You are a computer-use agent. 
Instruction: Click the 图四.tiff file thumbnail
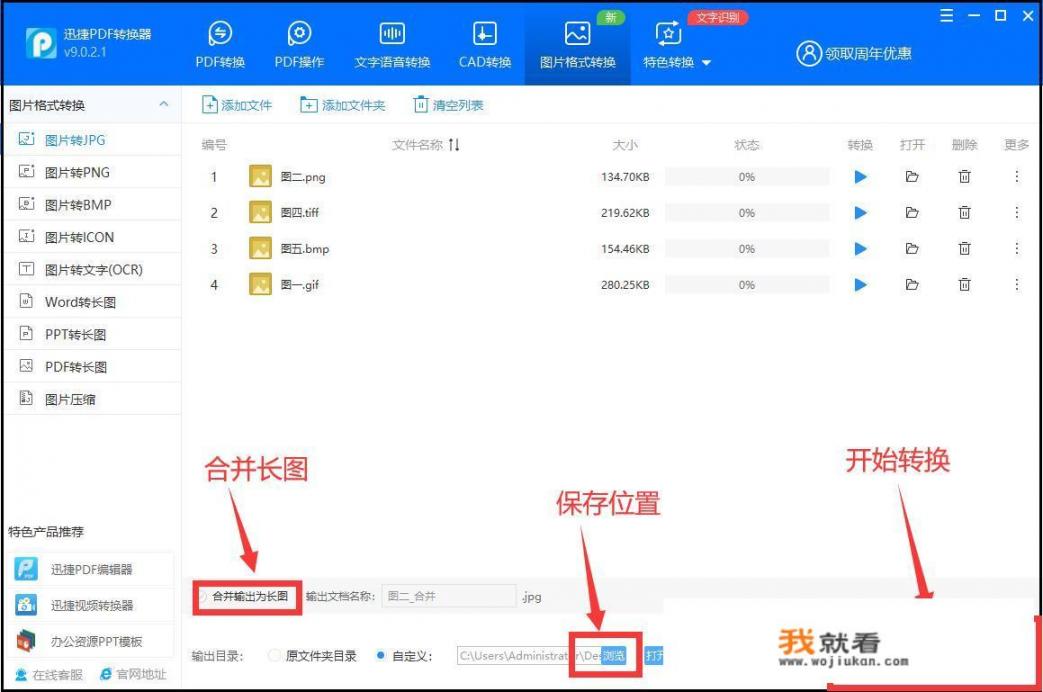(x=260, y=212)
